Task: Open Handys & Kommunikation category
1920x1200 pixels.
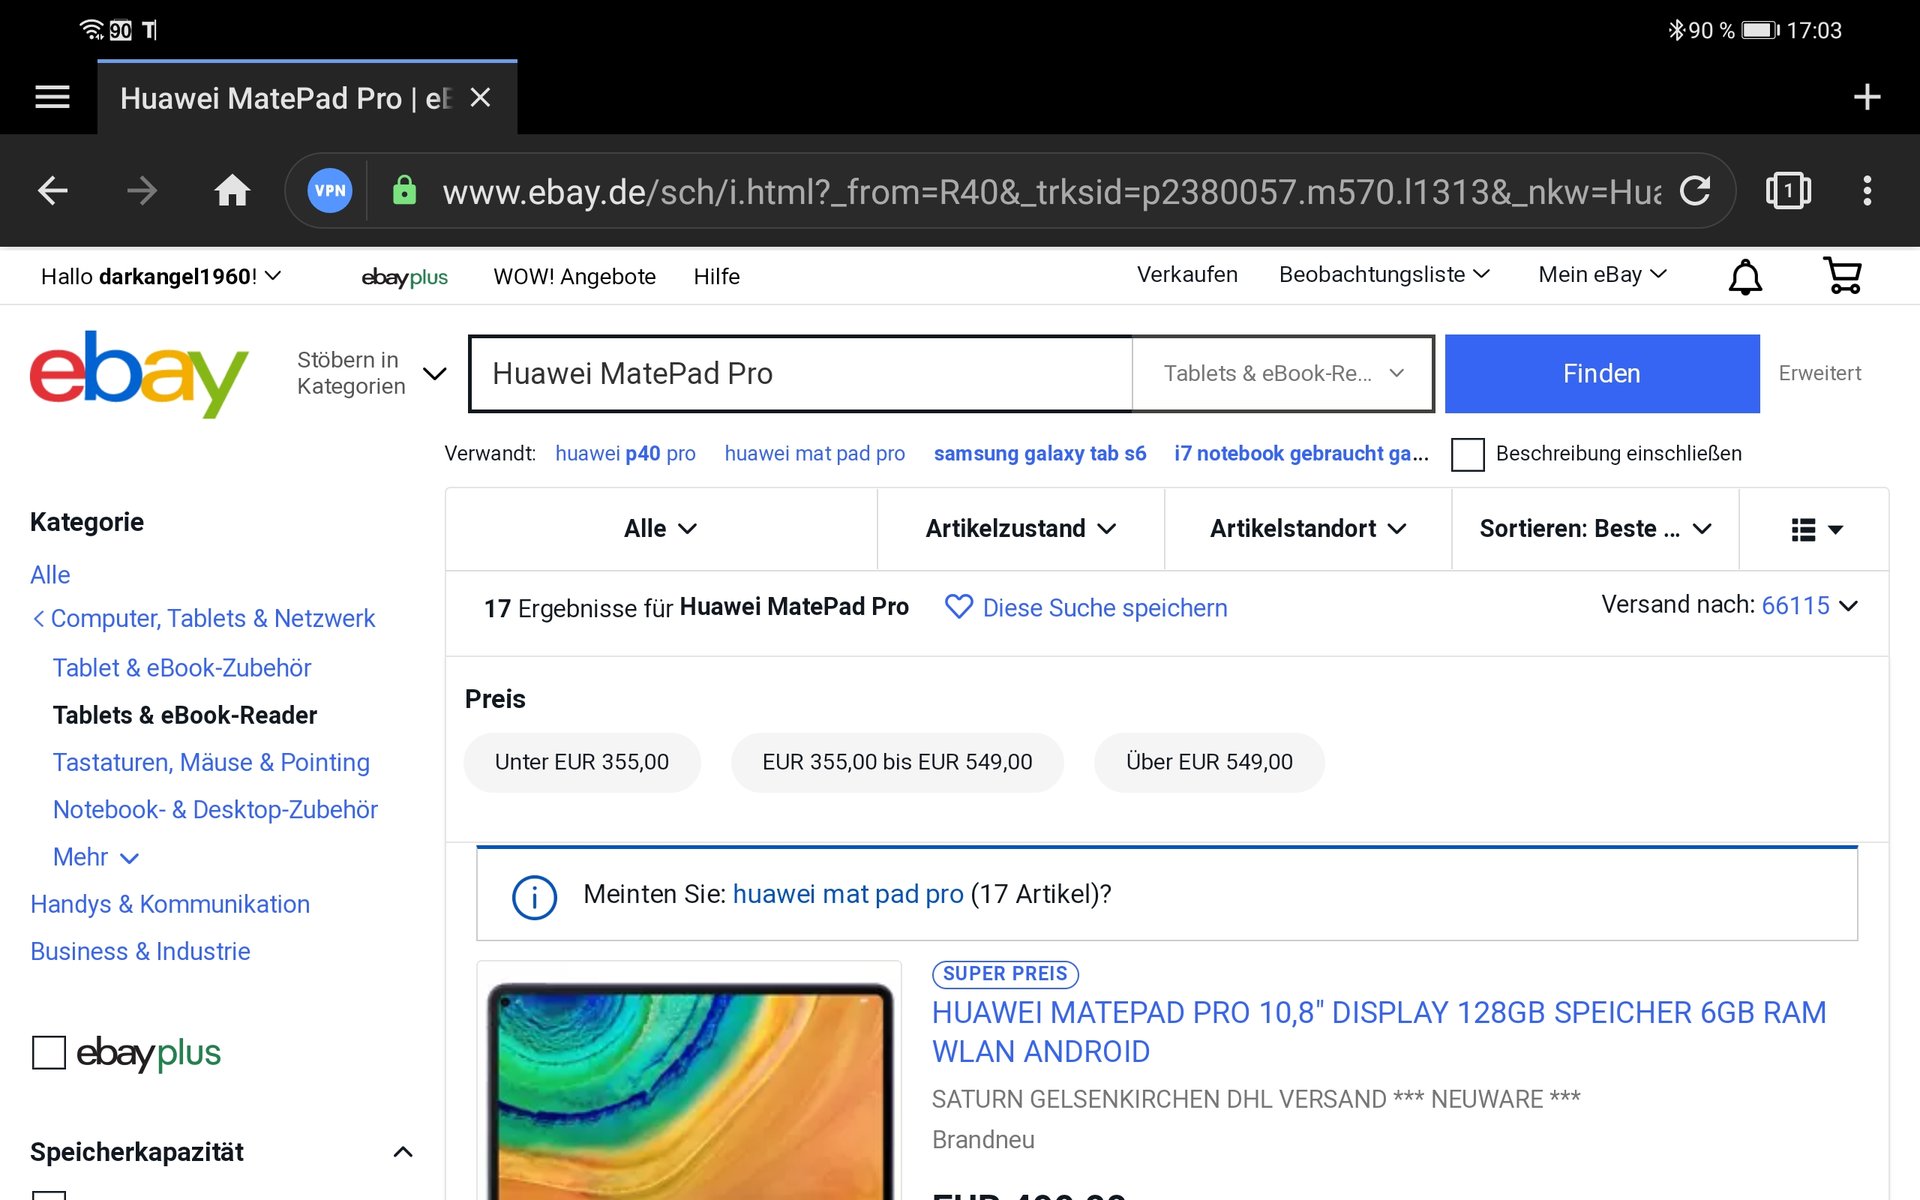Action: point(170,904)
